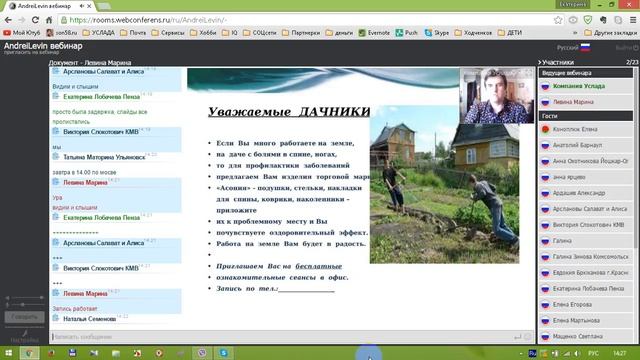The height and width of the screenshot is (360, 640).
Task: Expand the Хобби bookmarks folder
Action: point(203,33)
